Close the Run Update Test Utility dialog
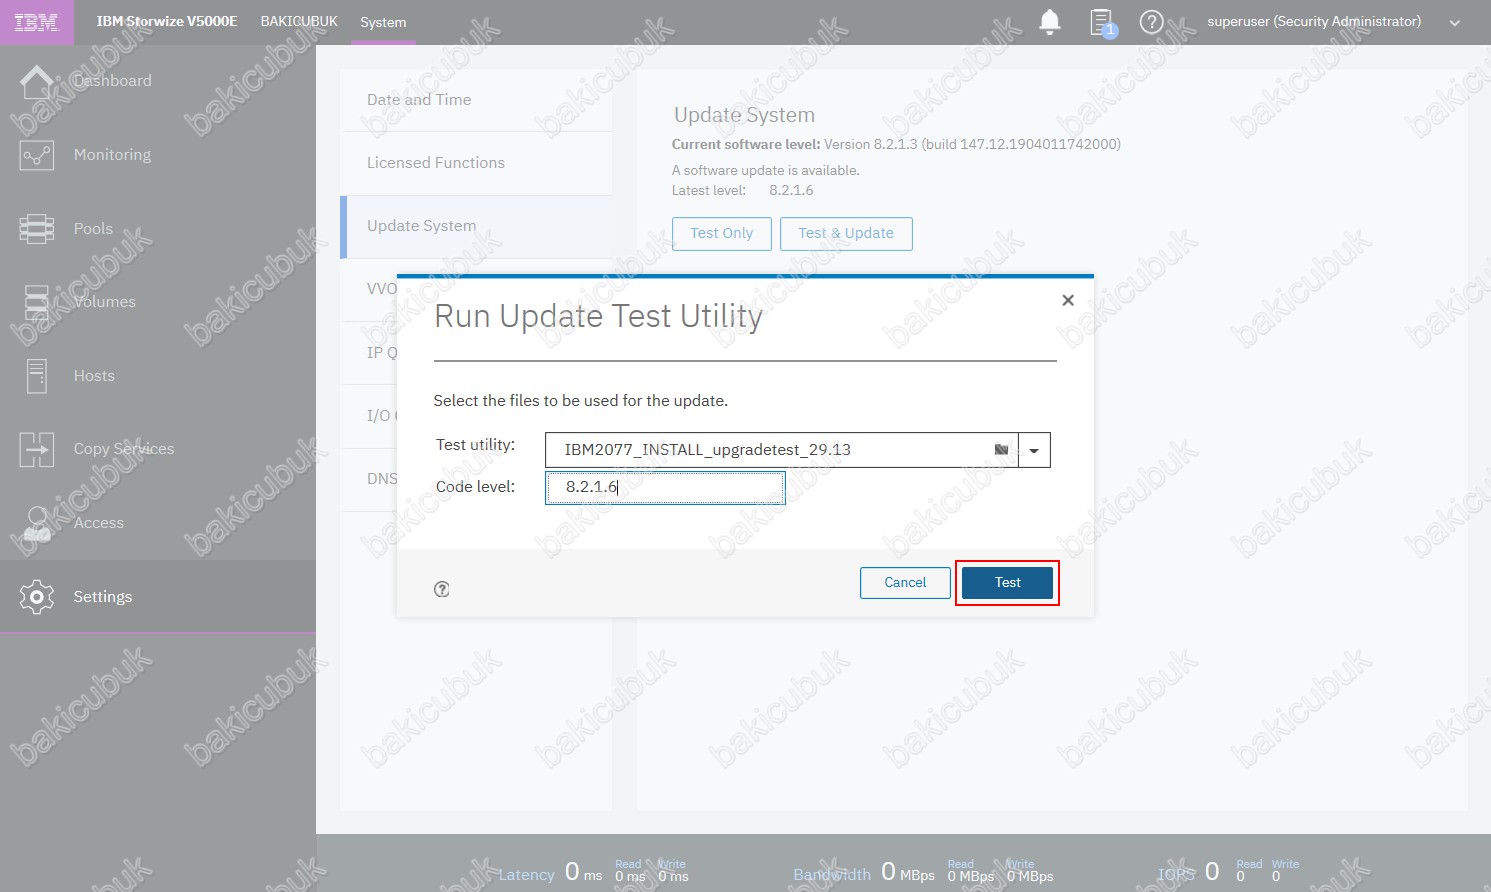1491x892 pixels. 1068,300
